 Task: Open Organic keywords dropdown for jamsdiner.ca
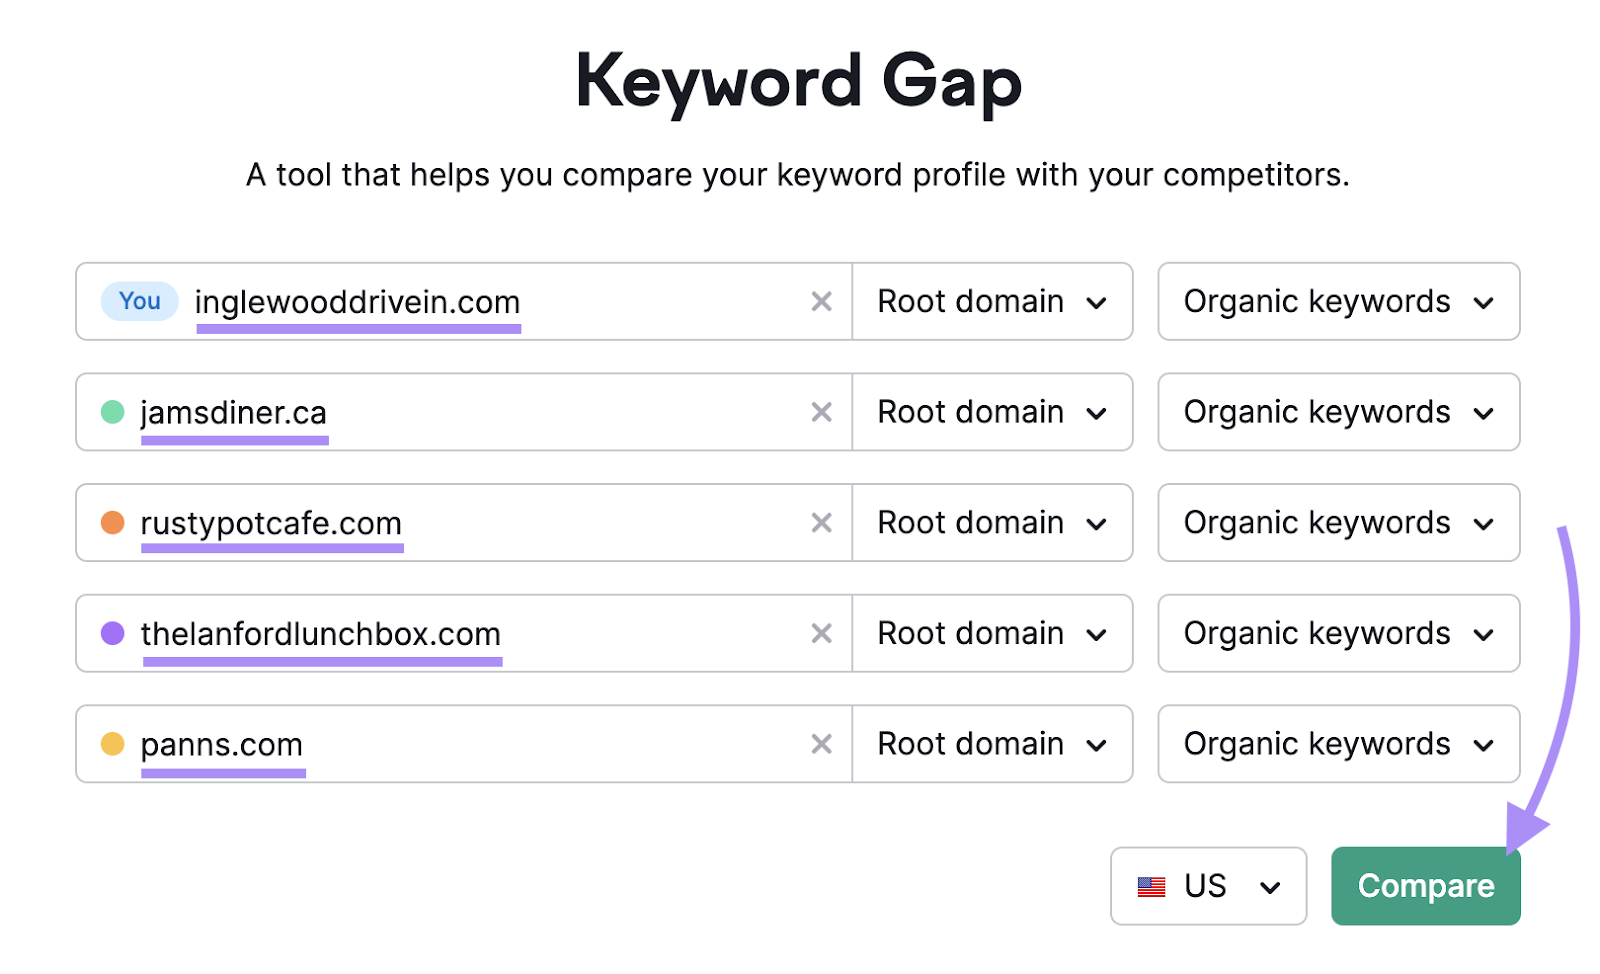click(1338, 412)
